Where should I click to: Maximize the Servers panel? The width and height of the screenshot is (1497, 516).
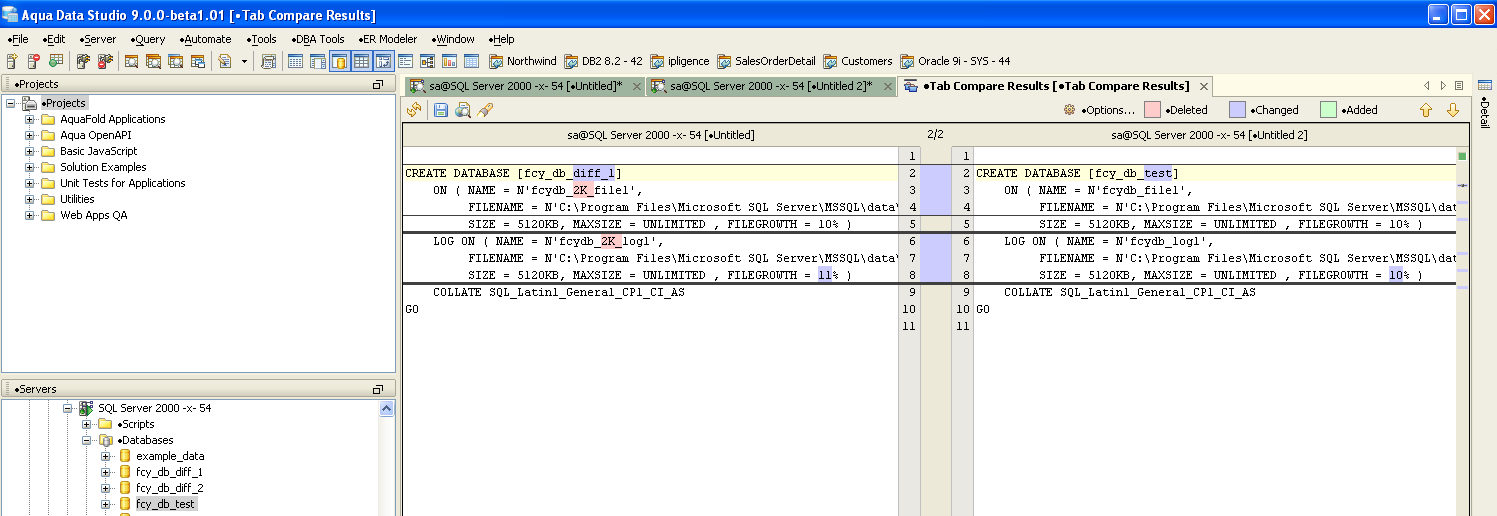click(x=378, y=389)
